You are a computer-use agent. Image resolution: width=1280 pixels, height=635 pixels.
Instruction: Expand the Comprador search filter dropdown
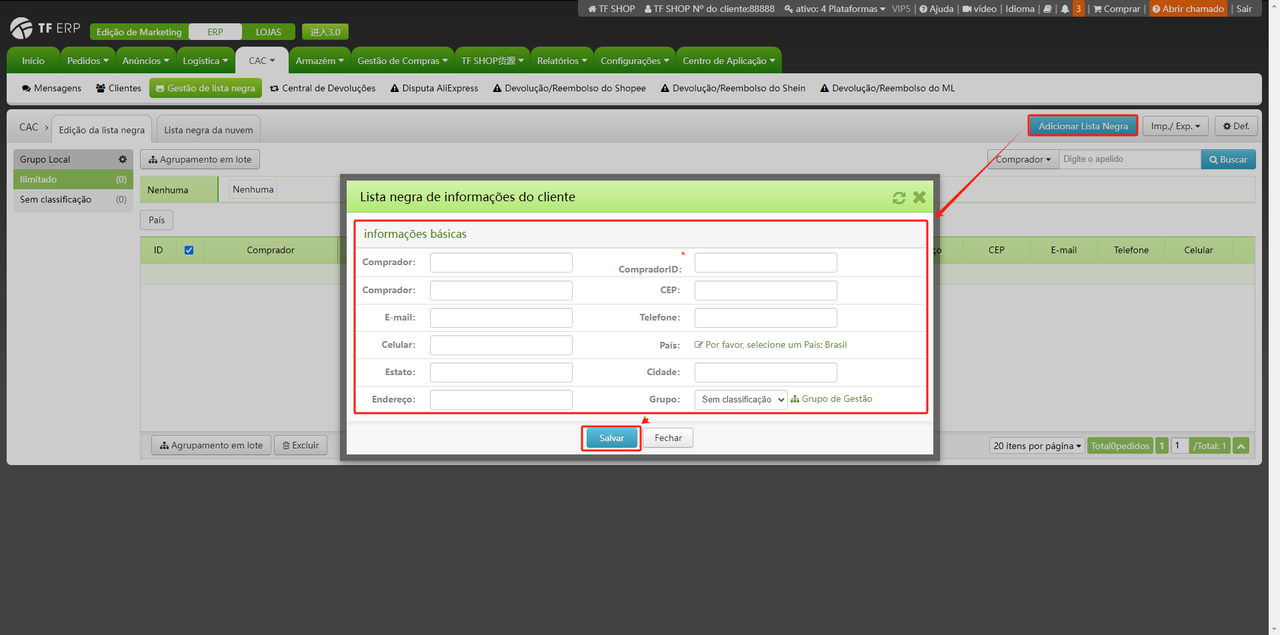1023,160
